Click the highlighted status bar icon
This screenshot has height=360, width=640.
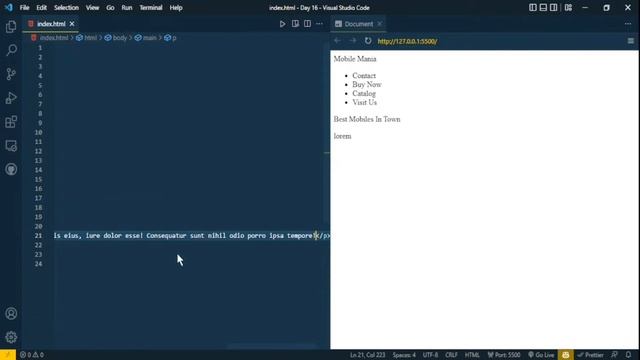[x=565, y=355]
